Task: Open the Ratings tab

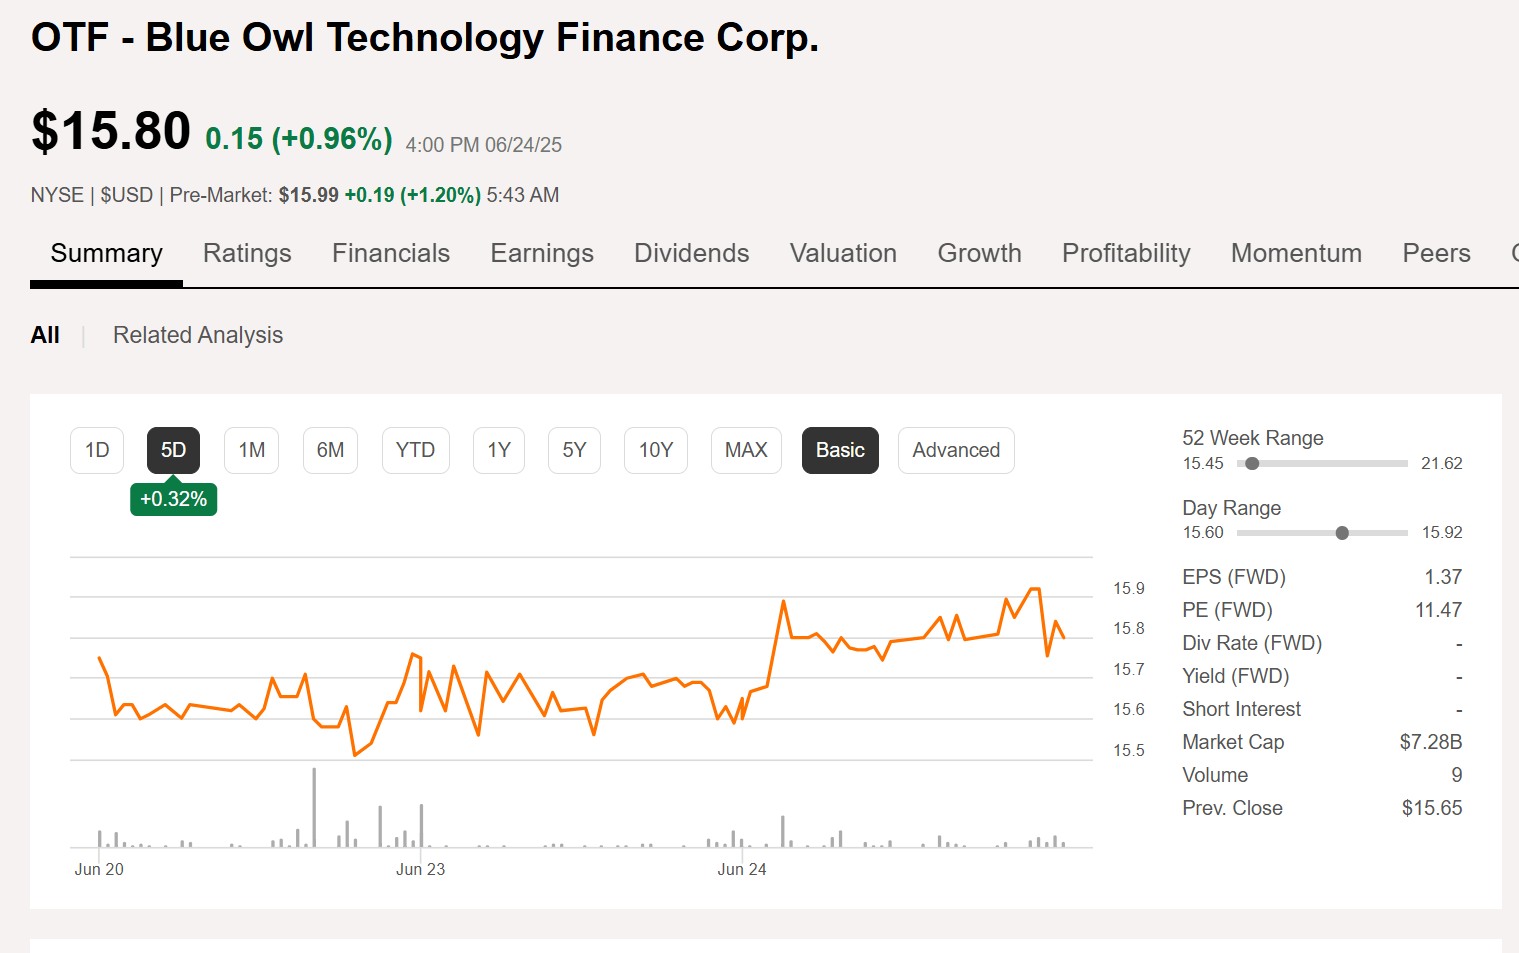Action: 247,253
